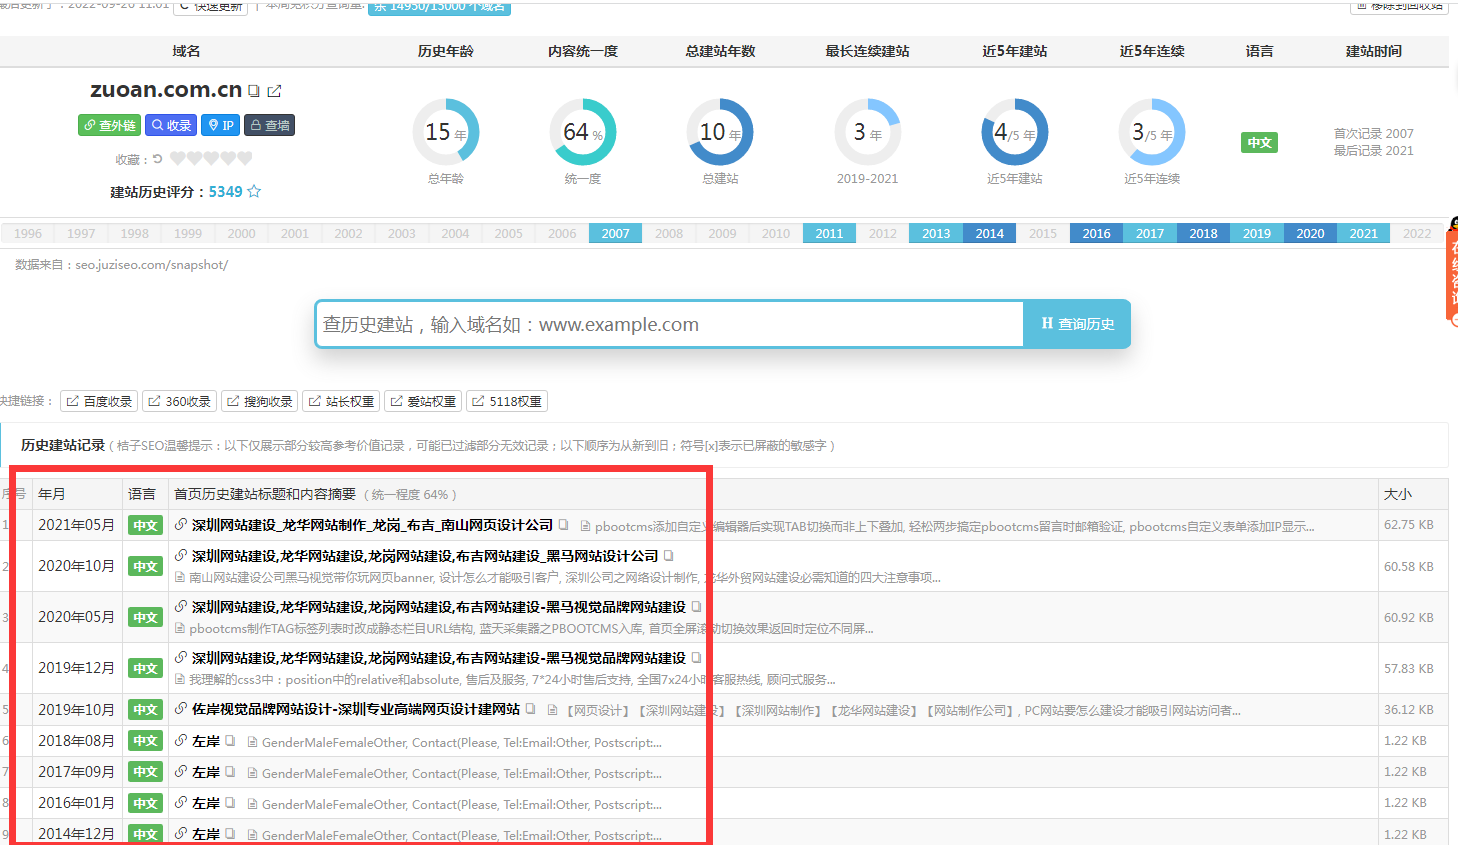Copy the 2020年10月 record title
The width and height of the screenshot is (1458, 845).
click(x=669, y=555)
